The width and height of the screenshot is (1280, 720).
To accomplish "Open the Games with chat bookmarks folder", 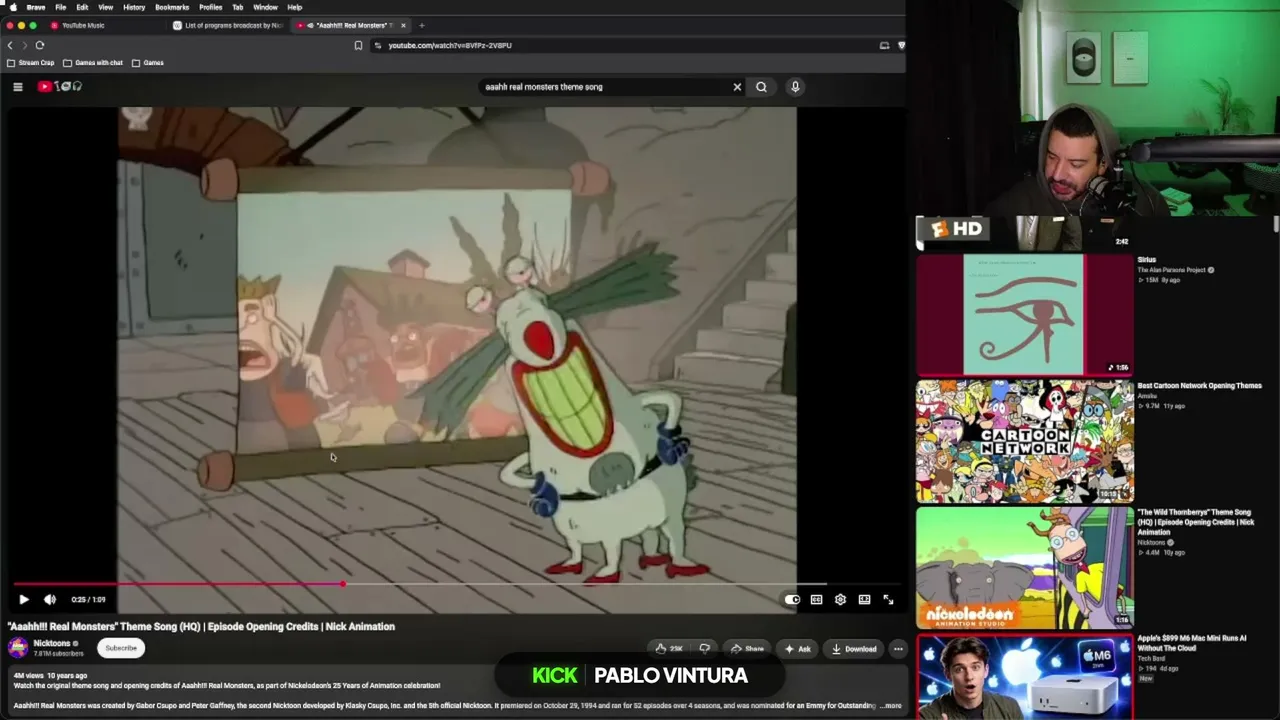I will (93, 63).
